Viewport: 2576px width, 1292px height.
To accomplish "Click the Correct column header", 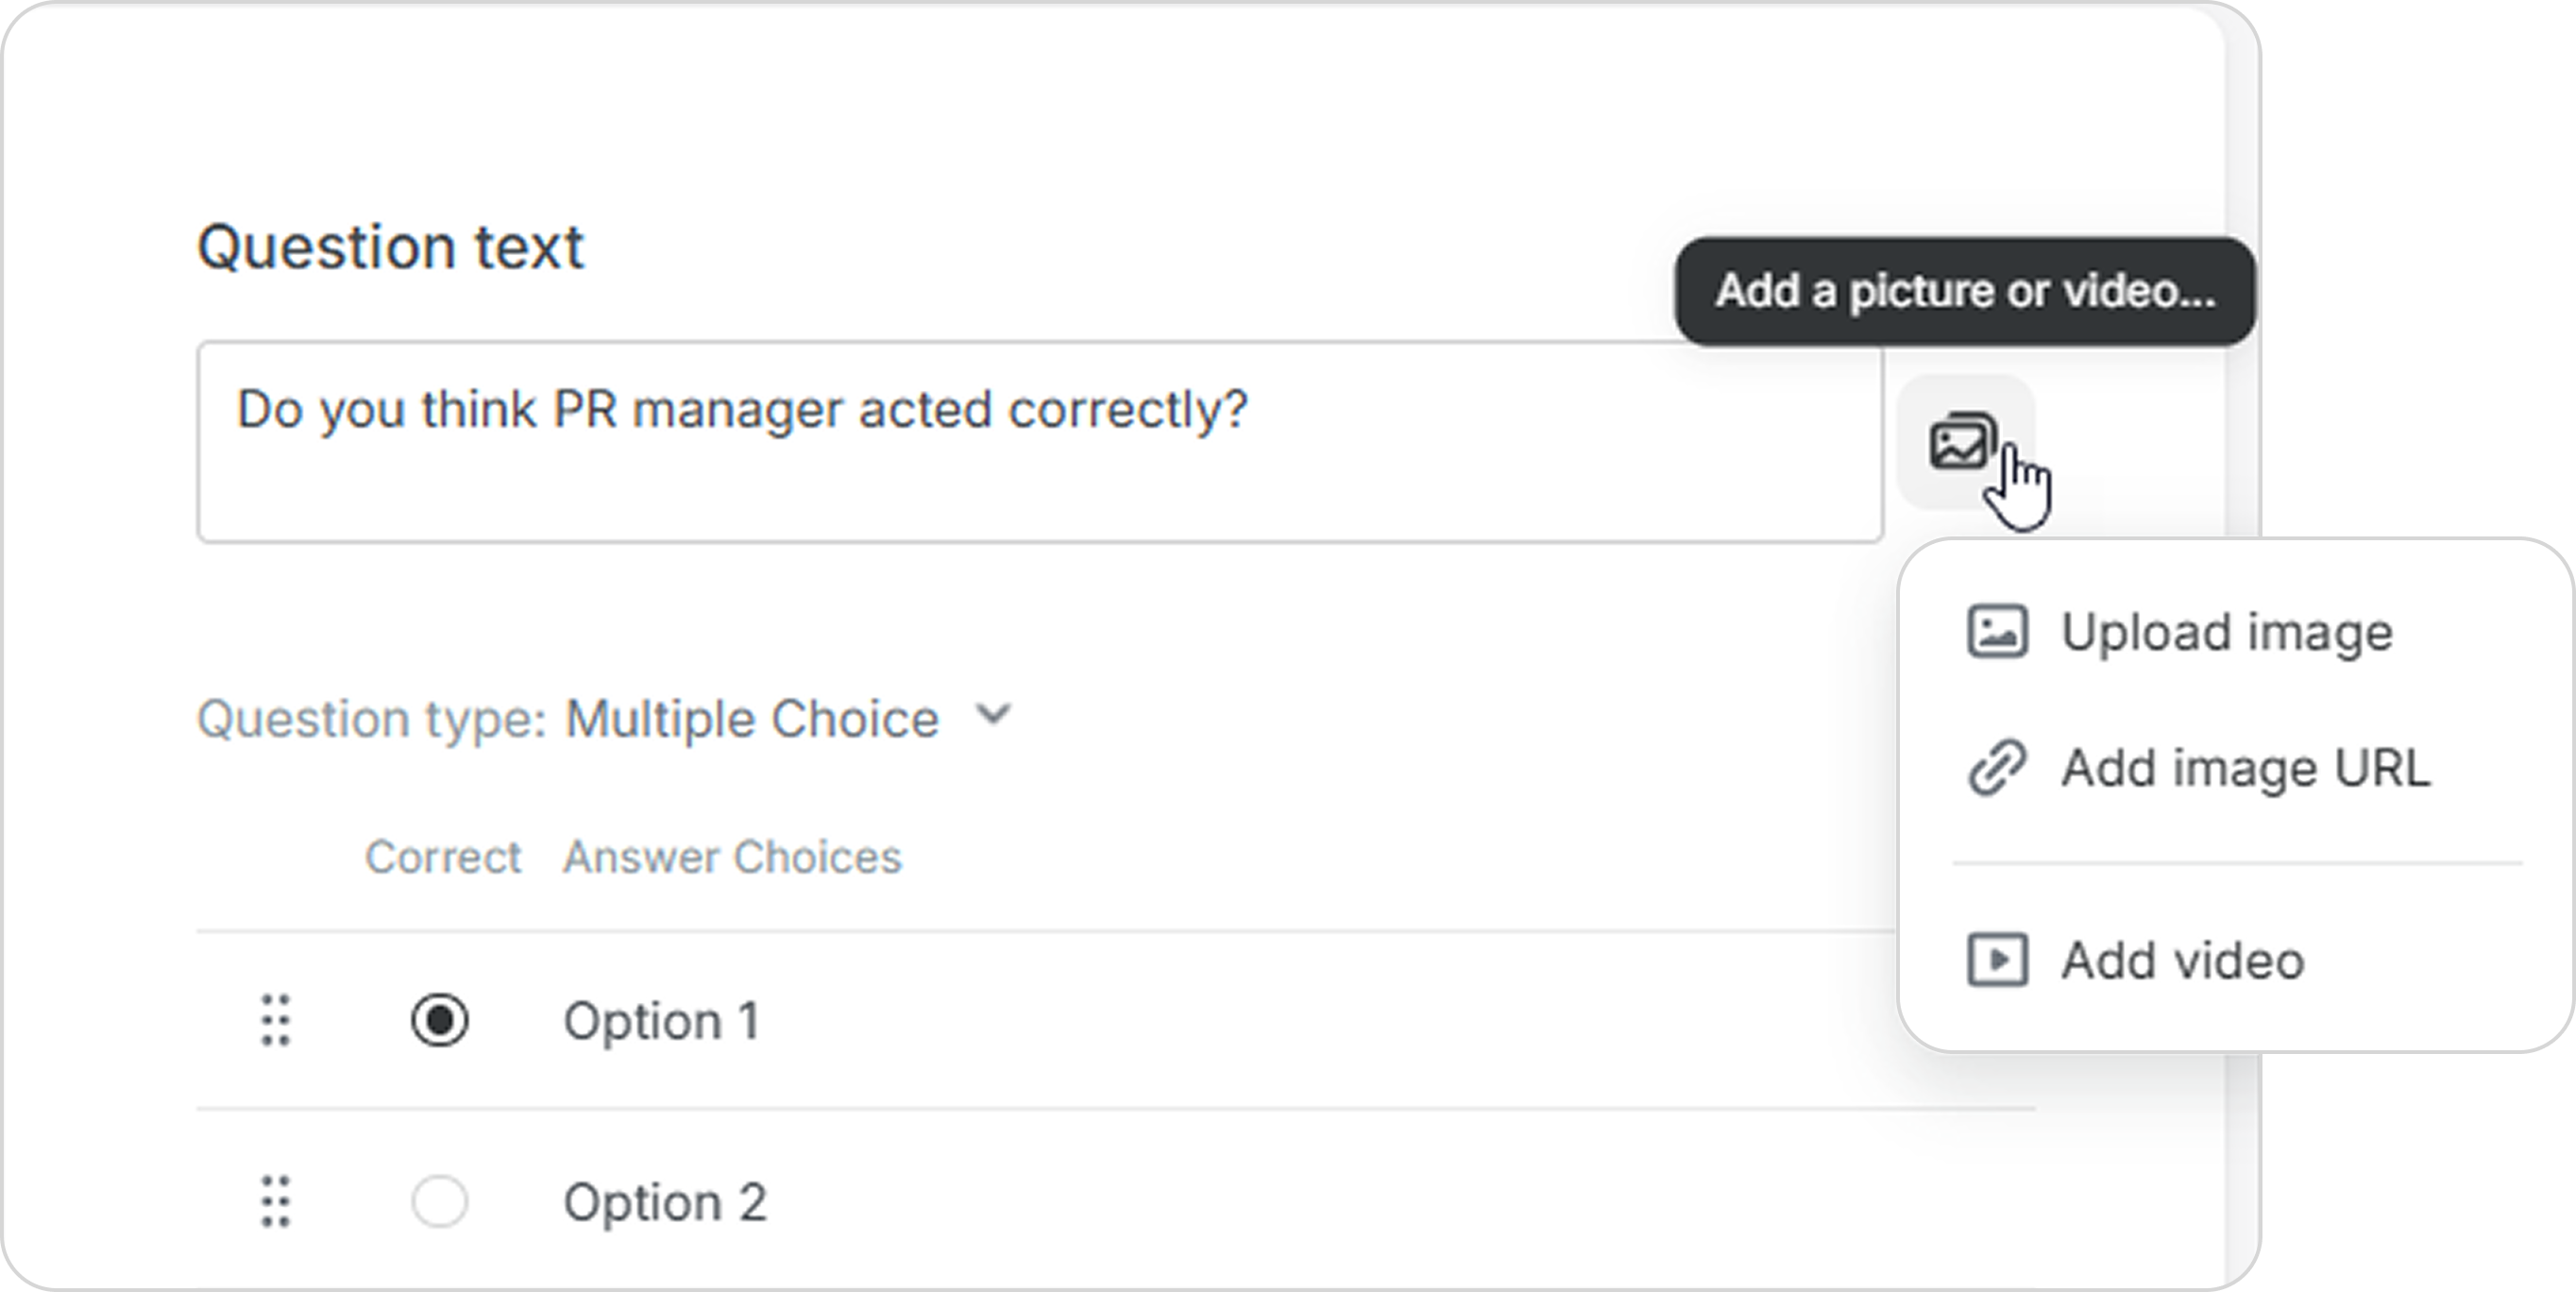I will (443, 857).
